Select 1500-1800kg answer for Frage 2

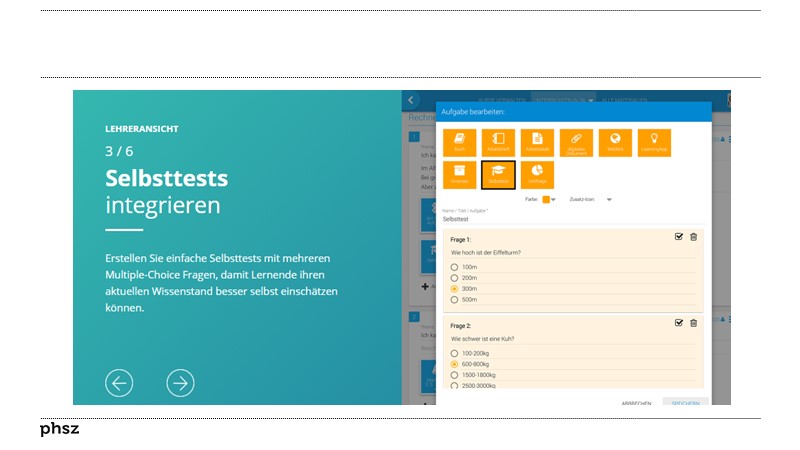point(455,374)
